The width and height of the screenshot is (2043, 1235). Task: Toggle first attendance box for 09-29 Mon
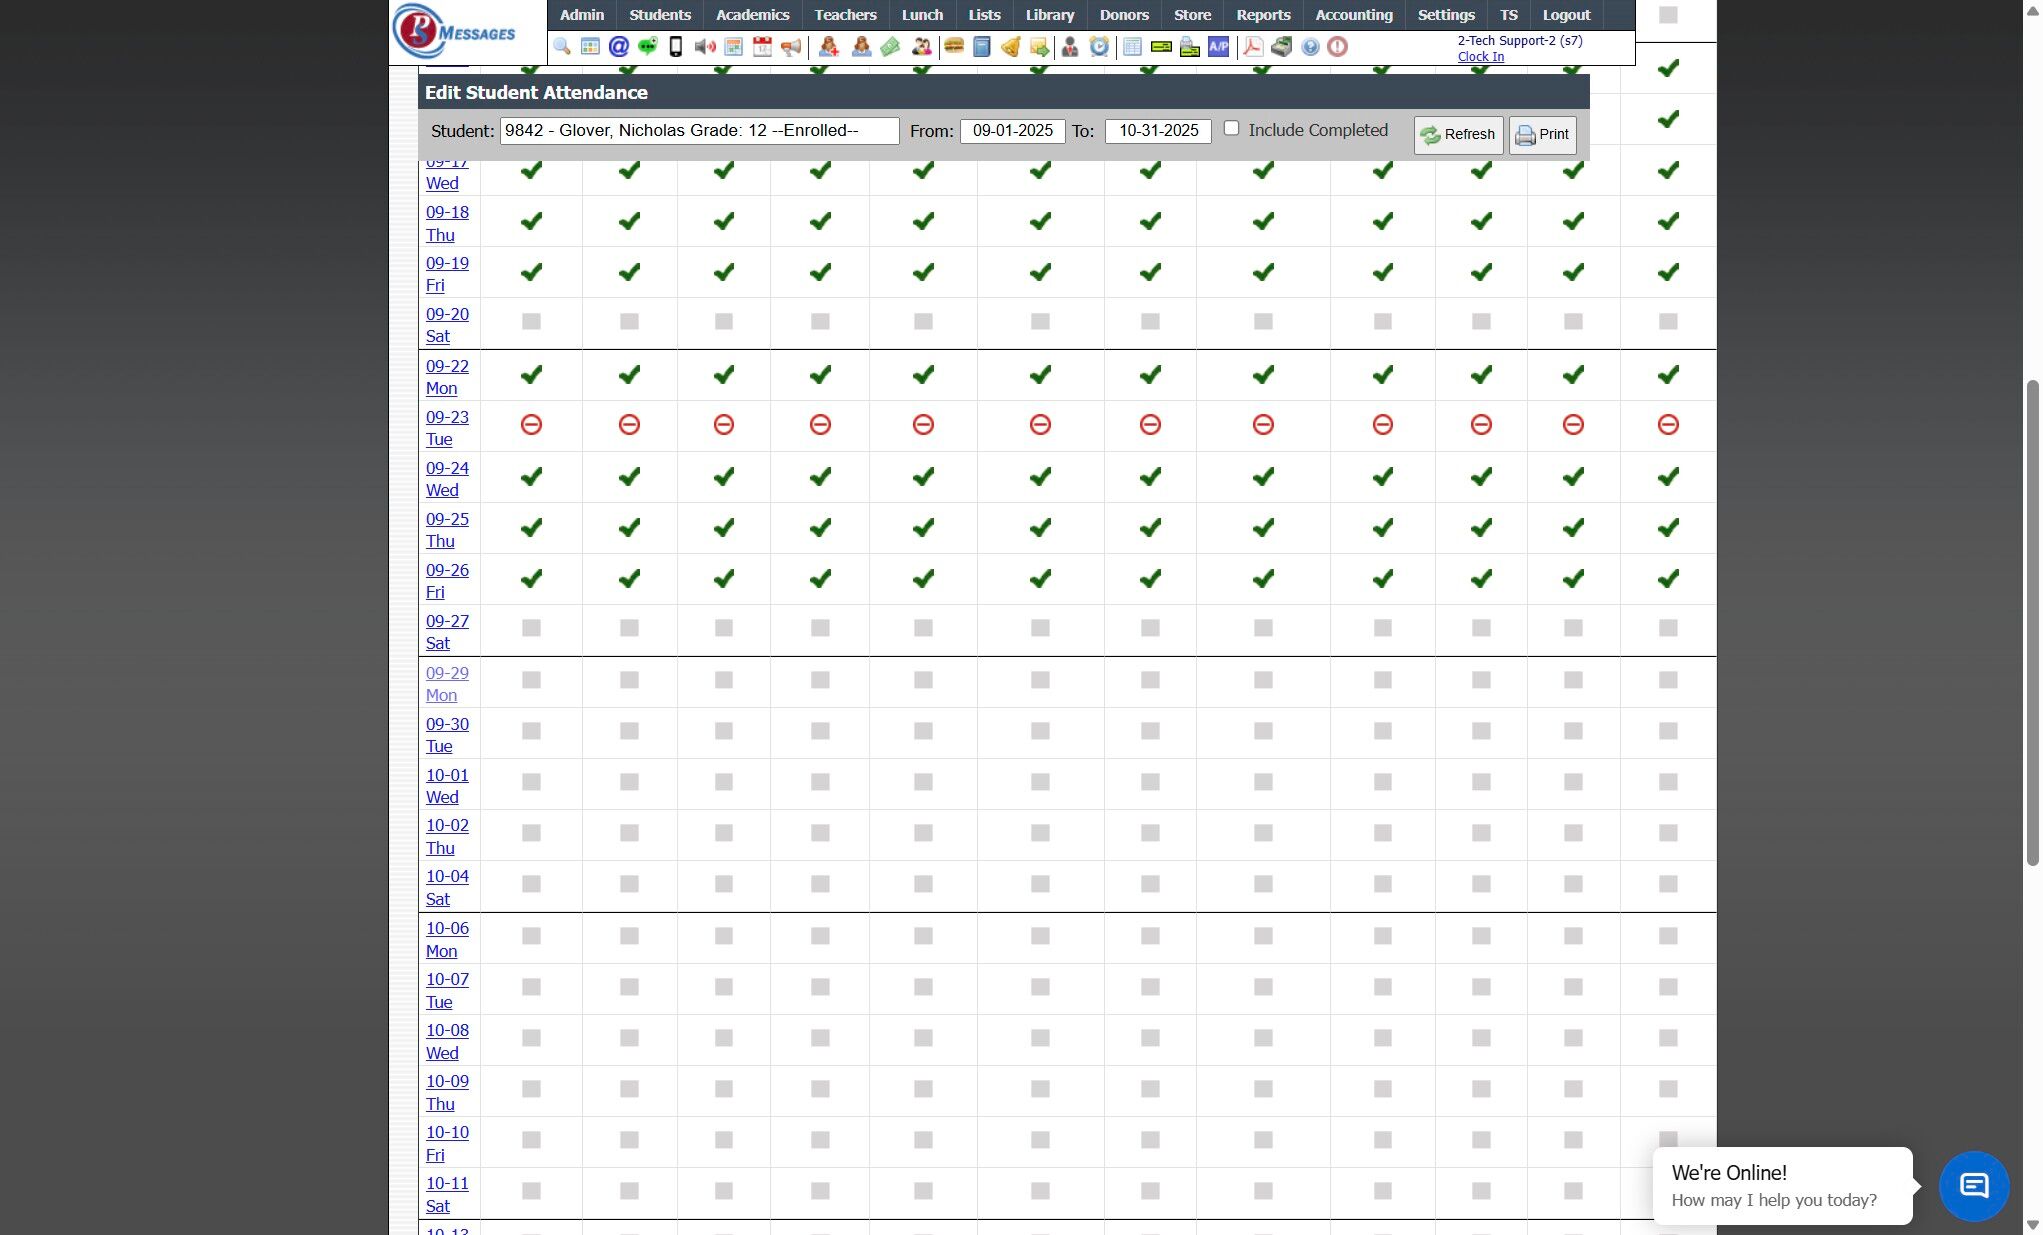pyautogui.click(x=531, y=680)
